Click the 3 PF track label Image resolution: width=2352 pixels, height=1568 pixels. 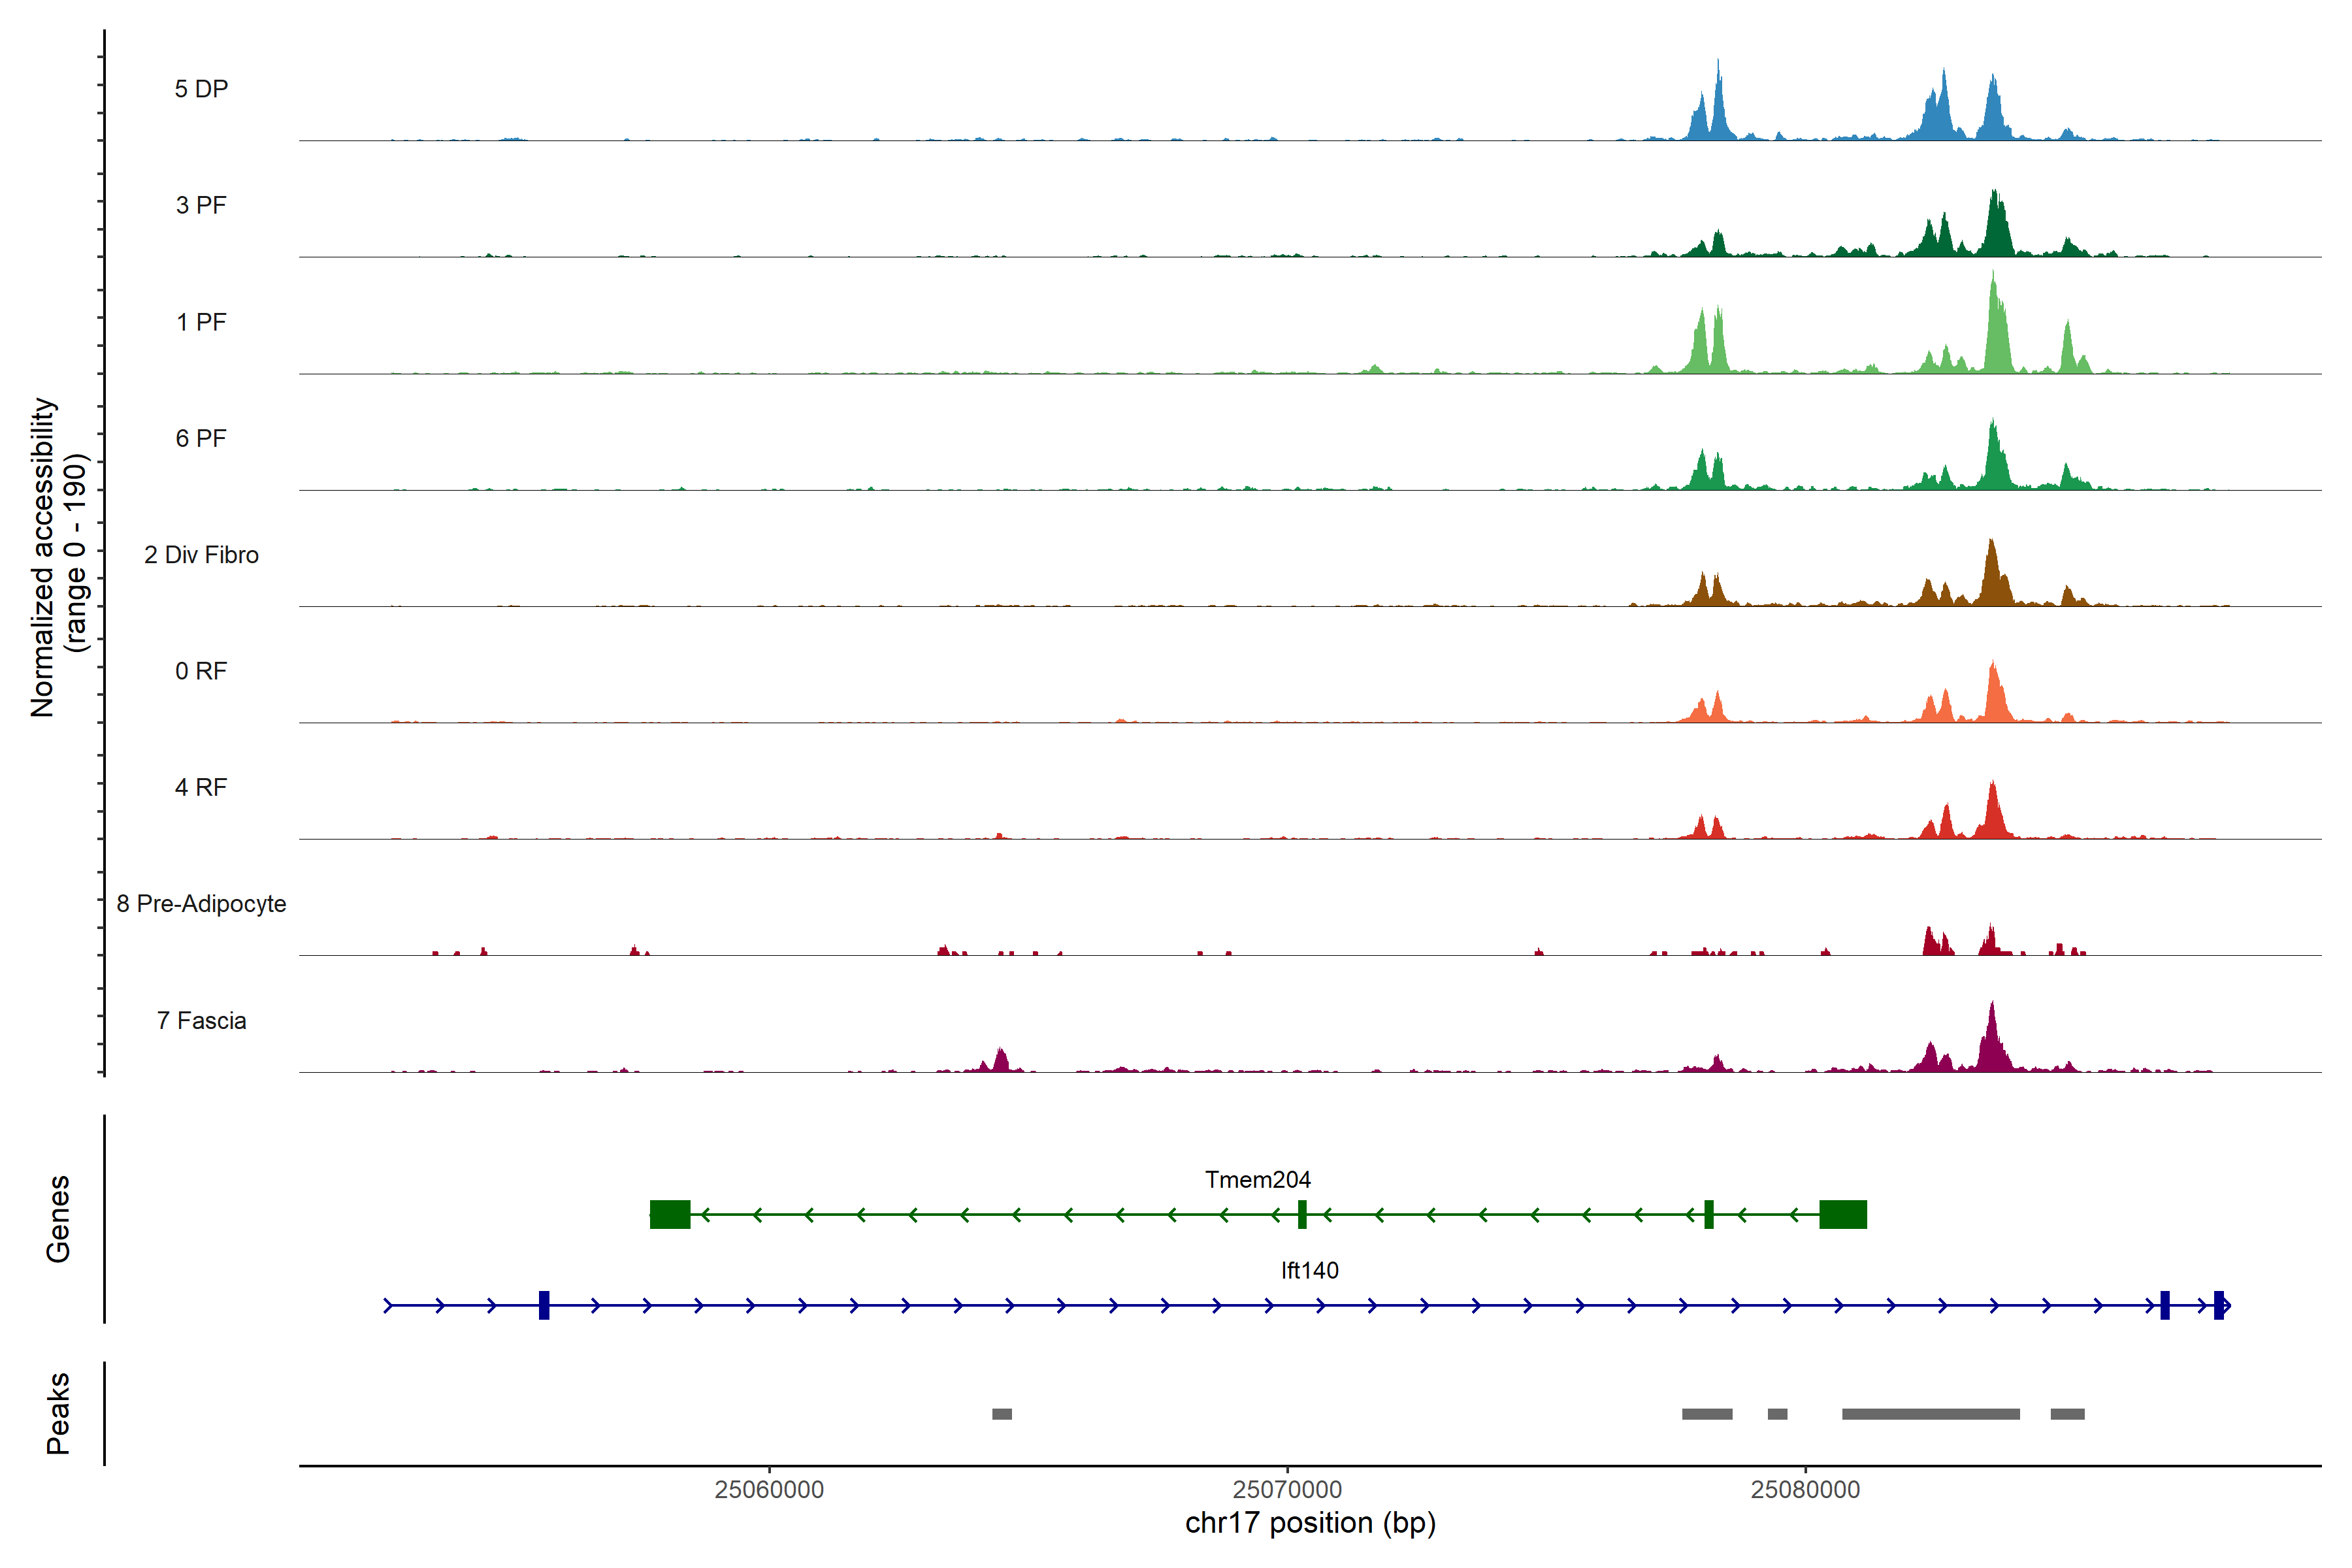click(x=201, y=205)
